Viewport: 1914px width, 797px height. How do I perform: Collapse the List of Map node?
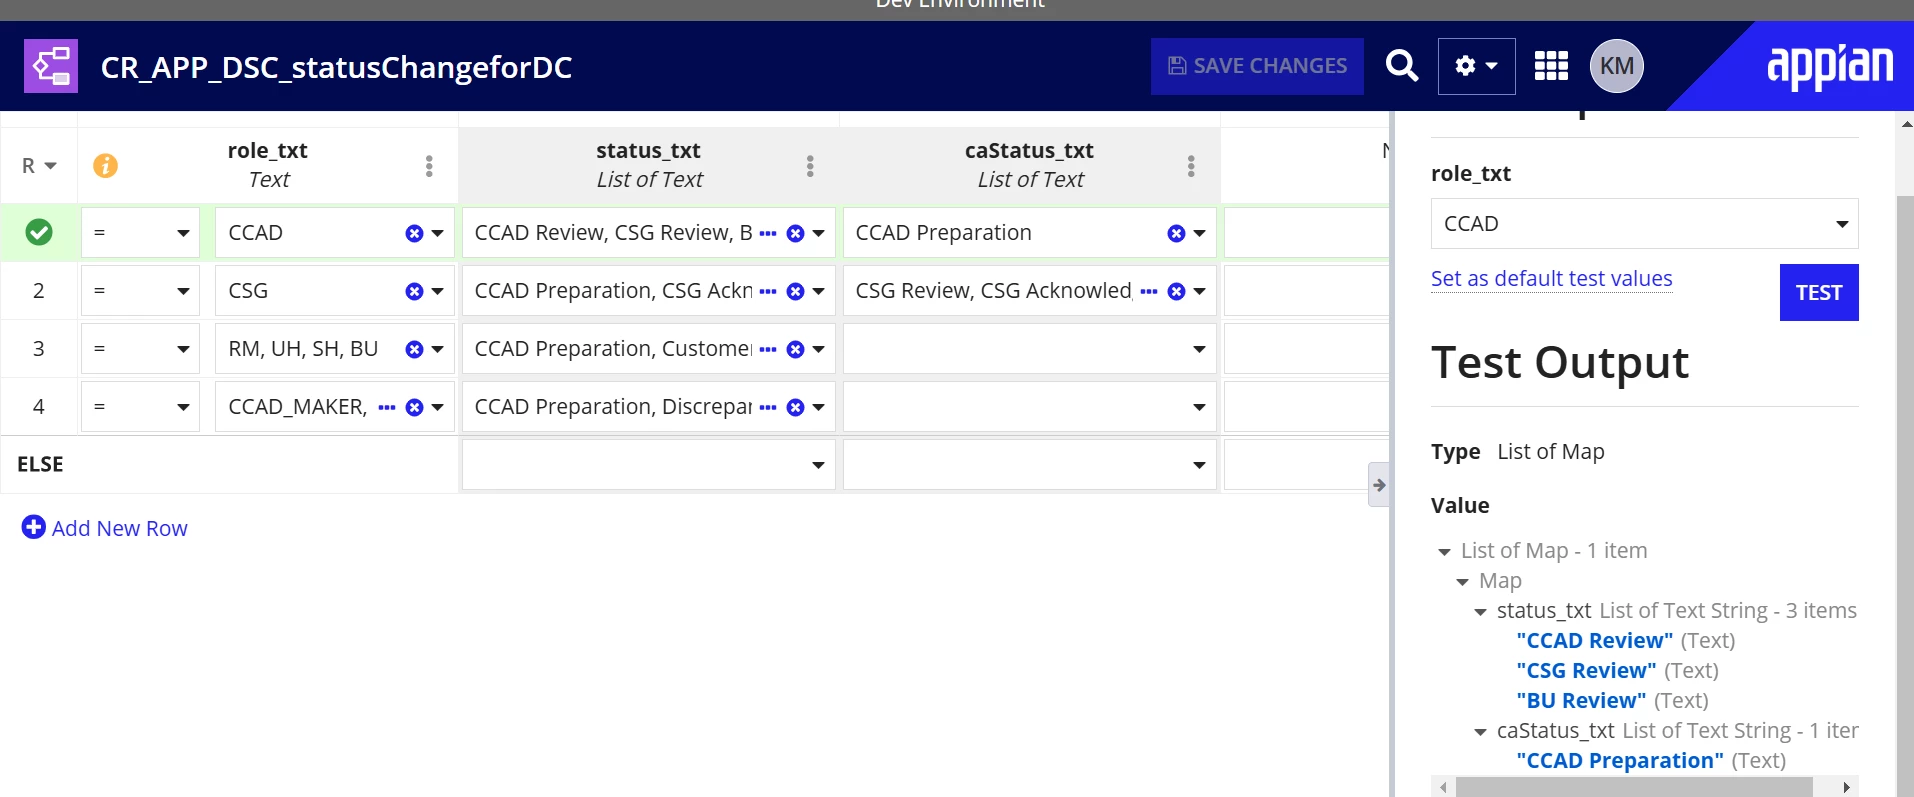point(1444,552)
